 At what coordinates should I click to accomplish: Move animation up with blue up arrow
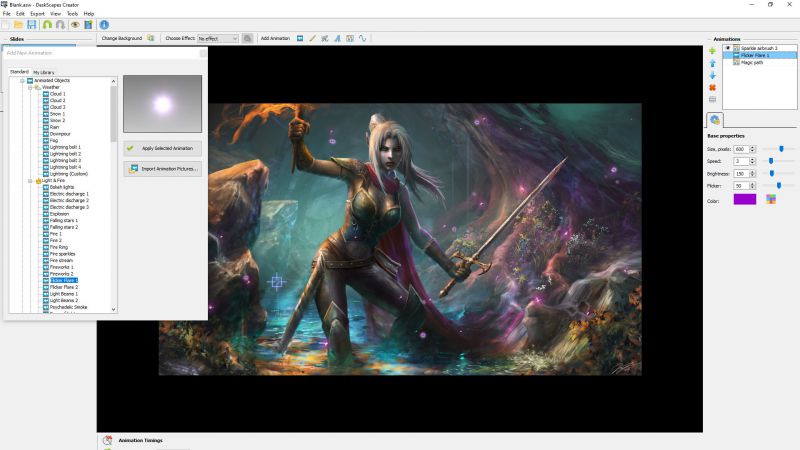coord(712,63)
